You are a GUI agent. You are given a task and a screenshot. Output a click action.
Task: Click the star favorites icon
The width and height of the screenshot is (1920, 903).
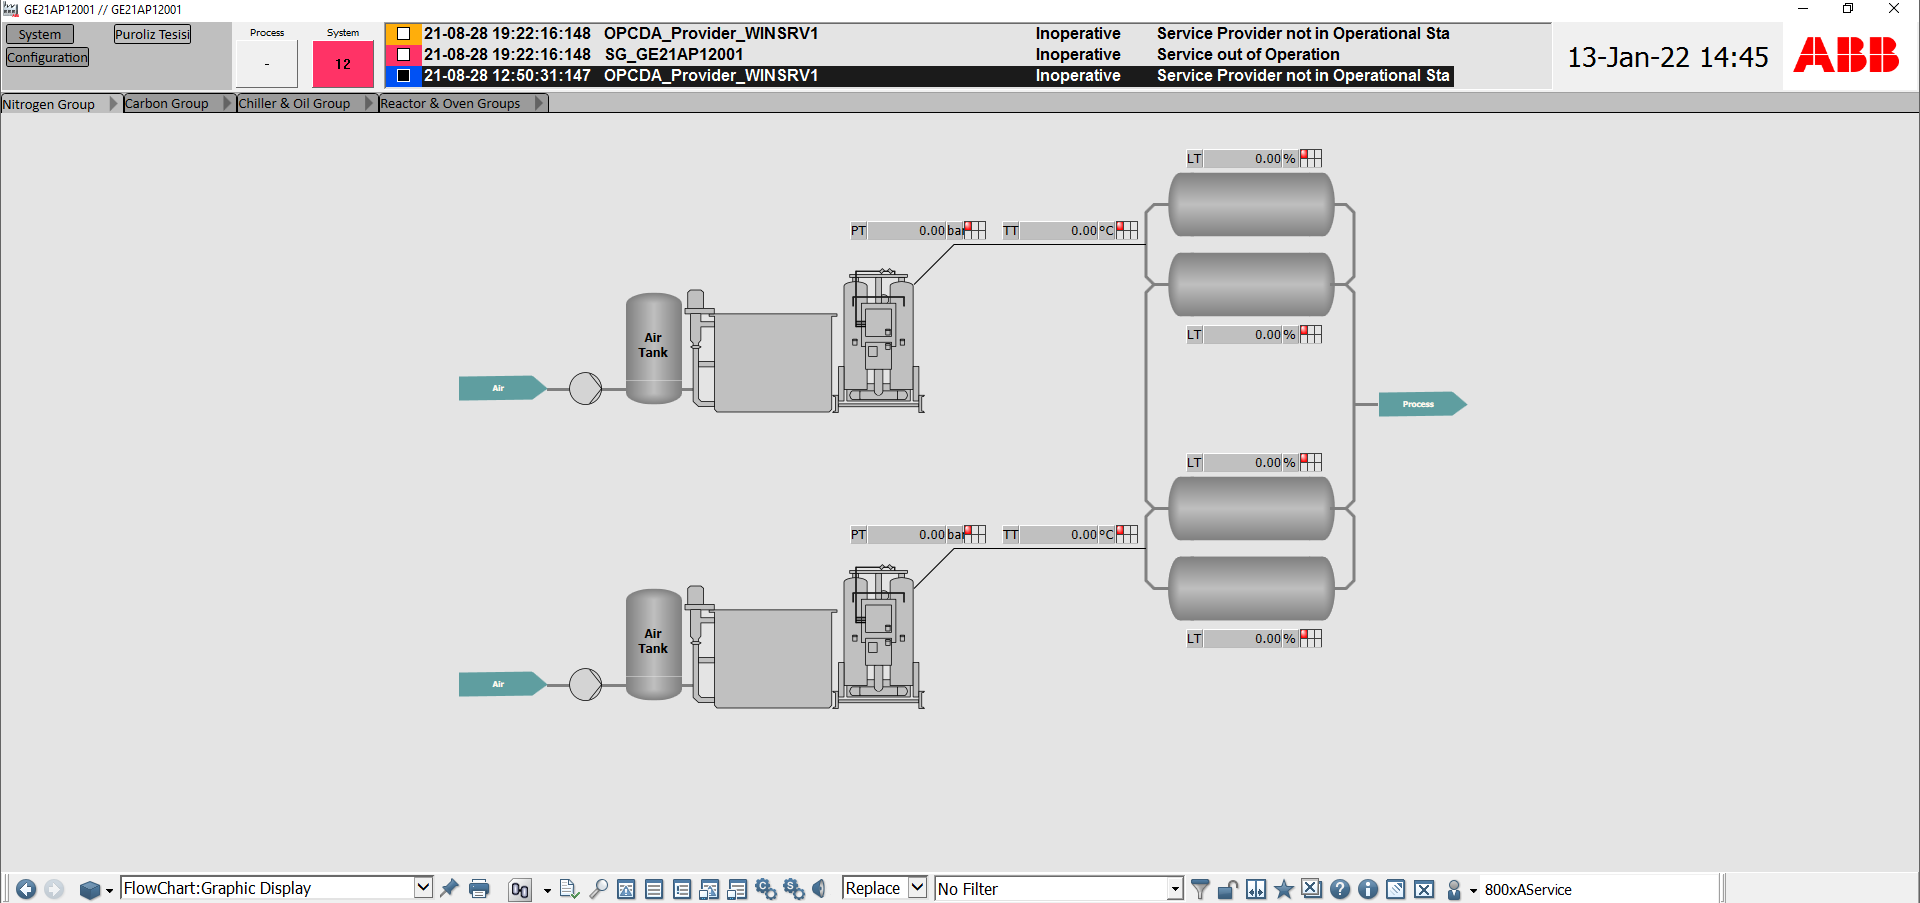tap(1284, 889)
